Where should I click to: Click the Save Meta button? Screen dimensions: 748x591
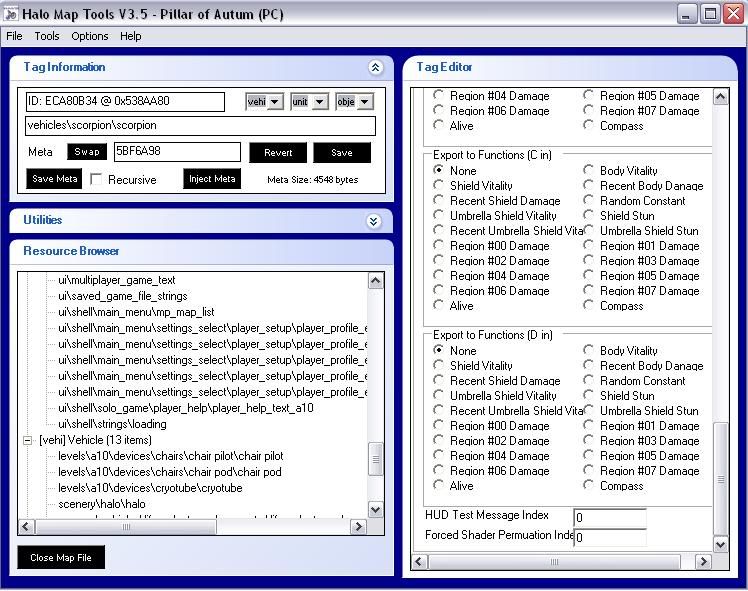tap(54, 179)
